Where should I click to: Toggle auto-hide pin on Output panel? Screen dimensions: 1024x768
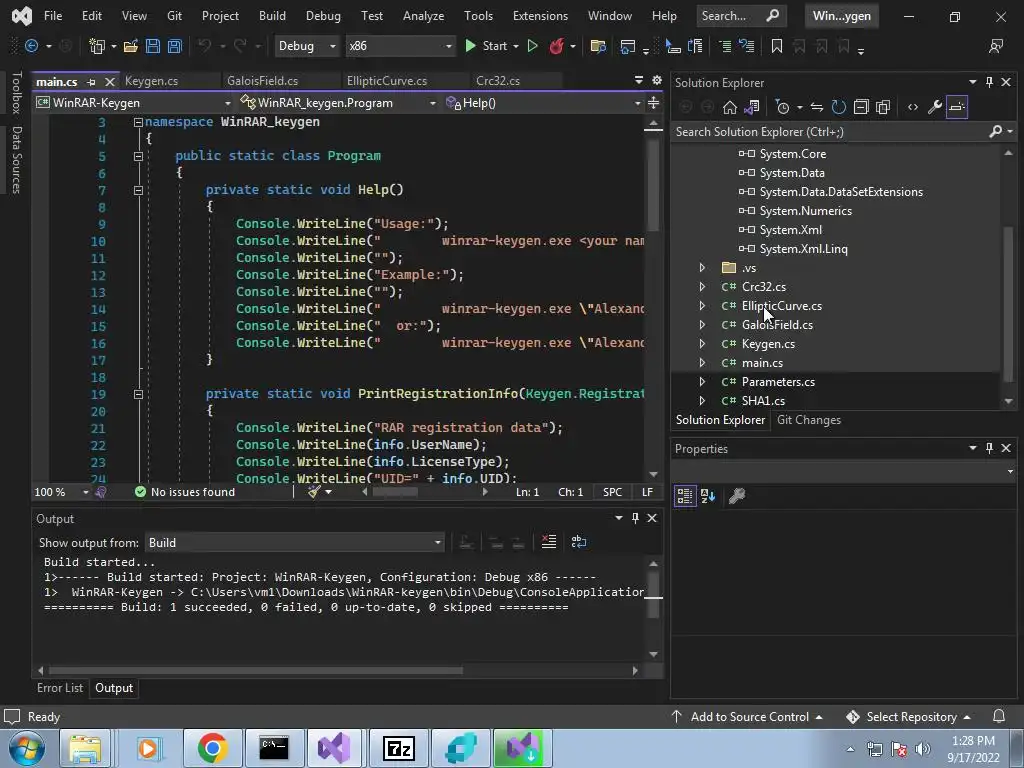tap(635, 518)
